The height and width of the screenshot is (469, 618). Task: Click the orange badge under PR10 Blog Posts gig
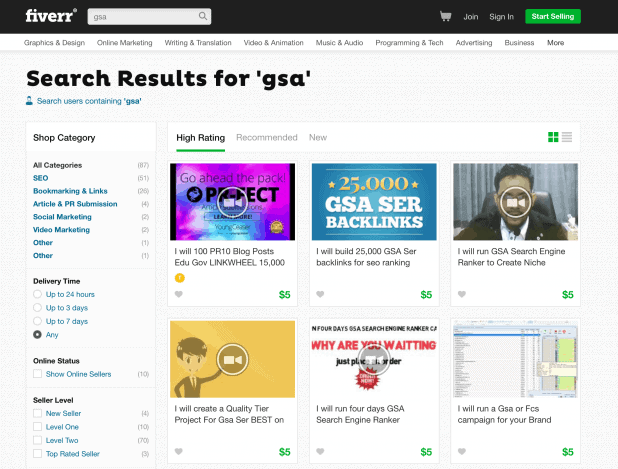click(x=179, y=278)
